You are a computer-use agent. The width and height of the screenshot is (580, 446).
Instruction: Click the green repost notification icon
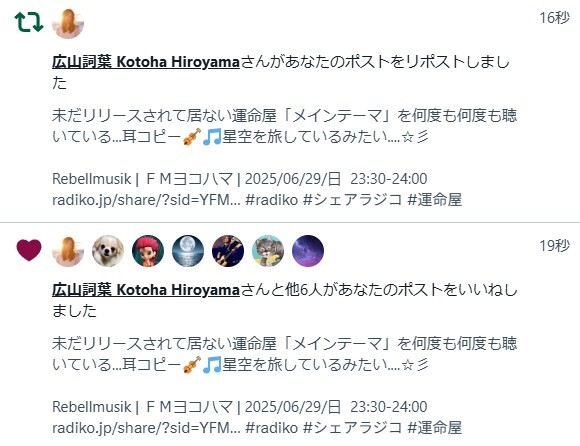pyautogui.click(x=29, y=22)
